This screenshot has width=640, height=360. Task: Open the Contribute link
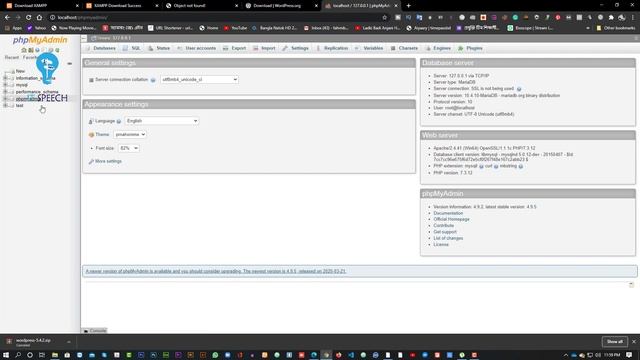tap(443, 226)
